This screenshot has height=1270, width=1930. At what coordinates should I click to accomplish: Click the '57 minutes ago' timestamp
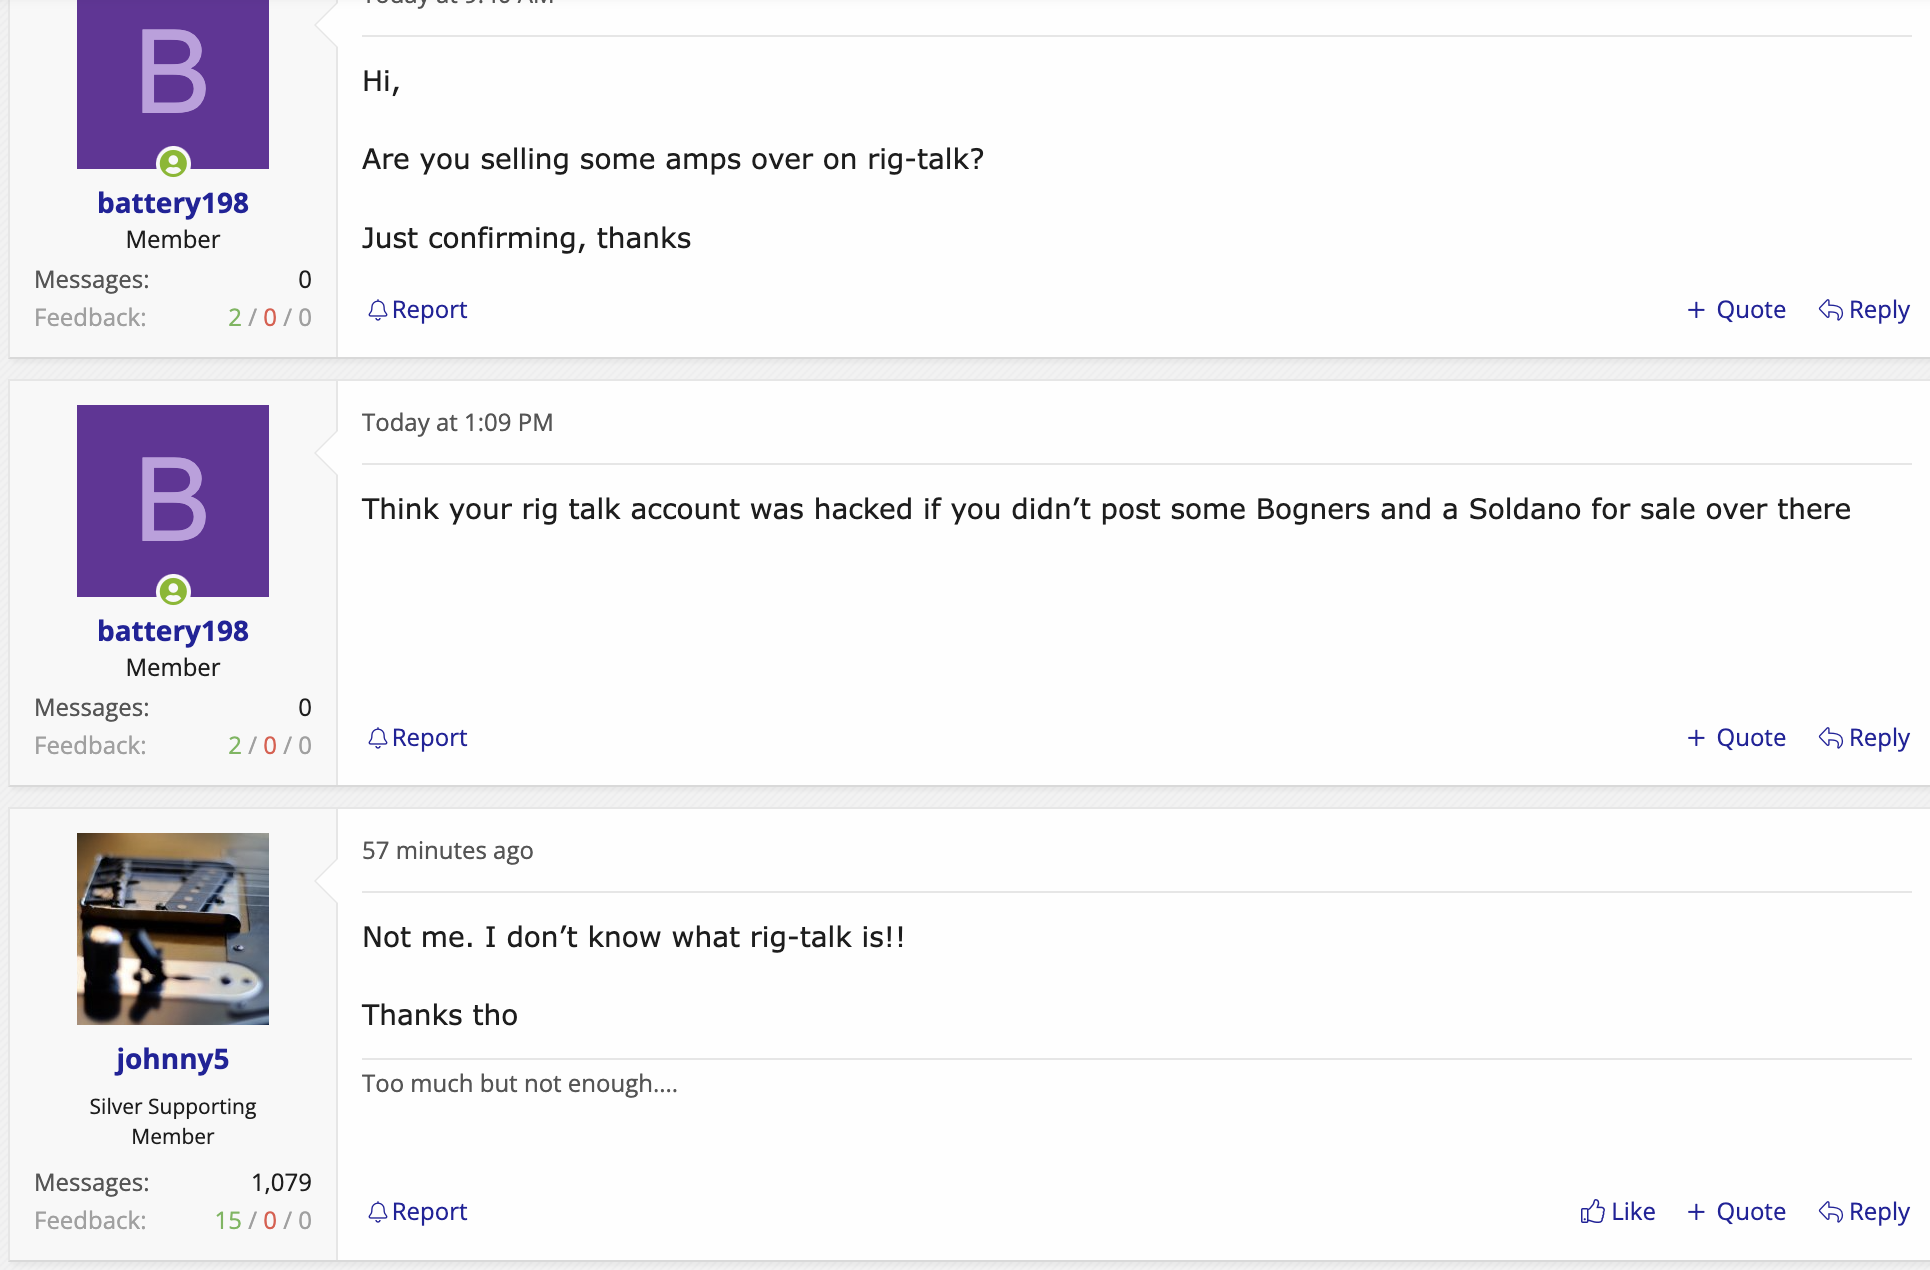click(447, 851)
